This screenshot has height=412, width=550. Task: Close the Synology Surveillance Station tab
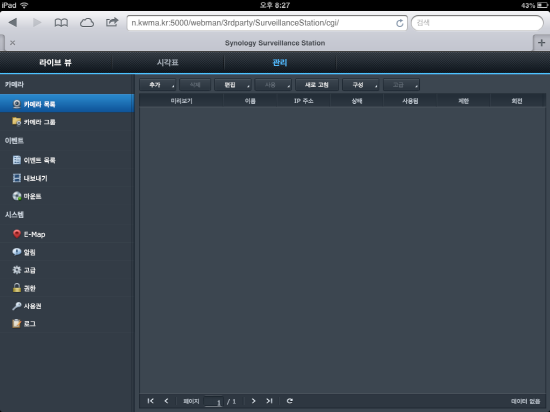click(x=13, y=43)
